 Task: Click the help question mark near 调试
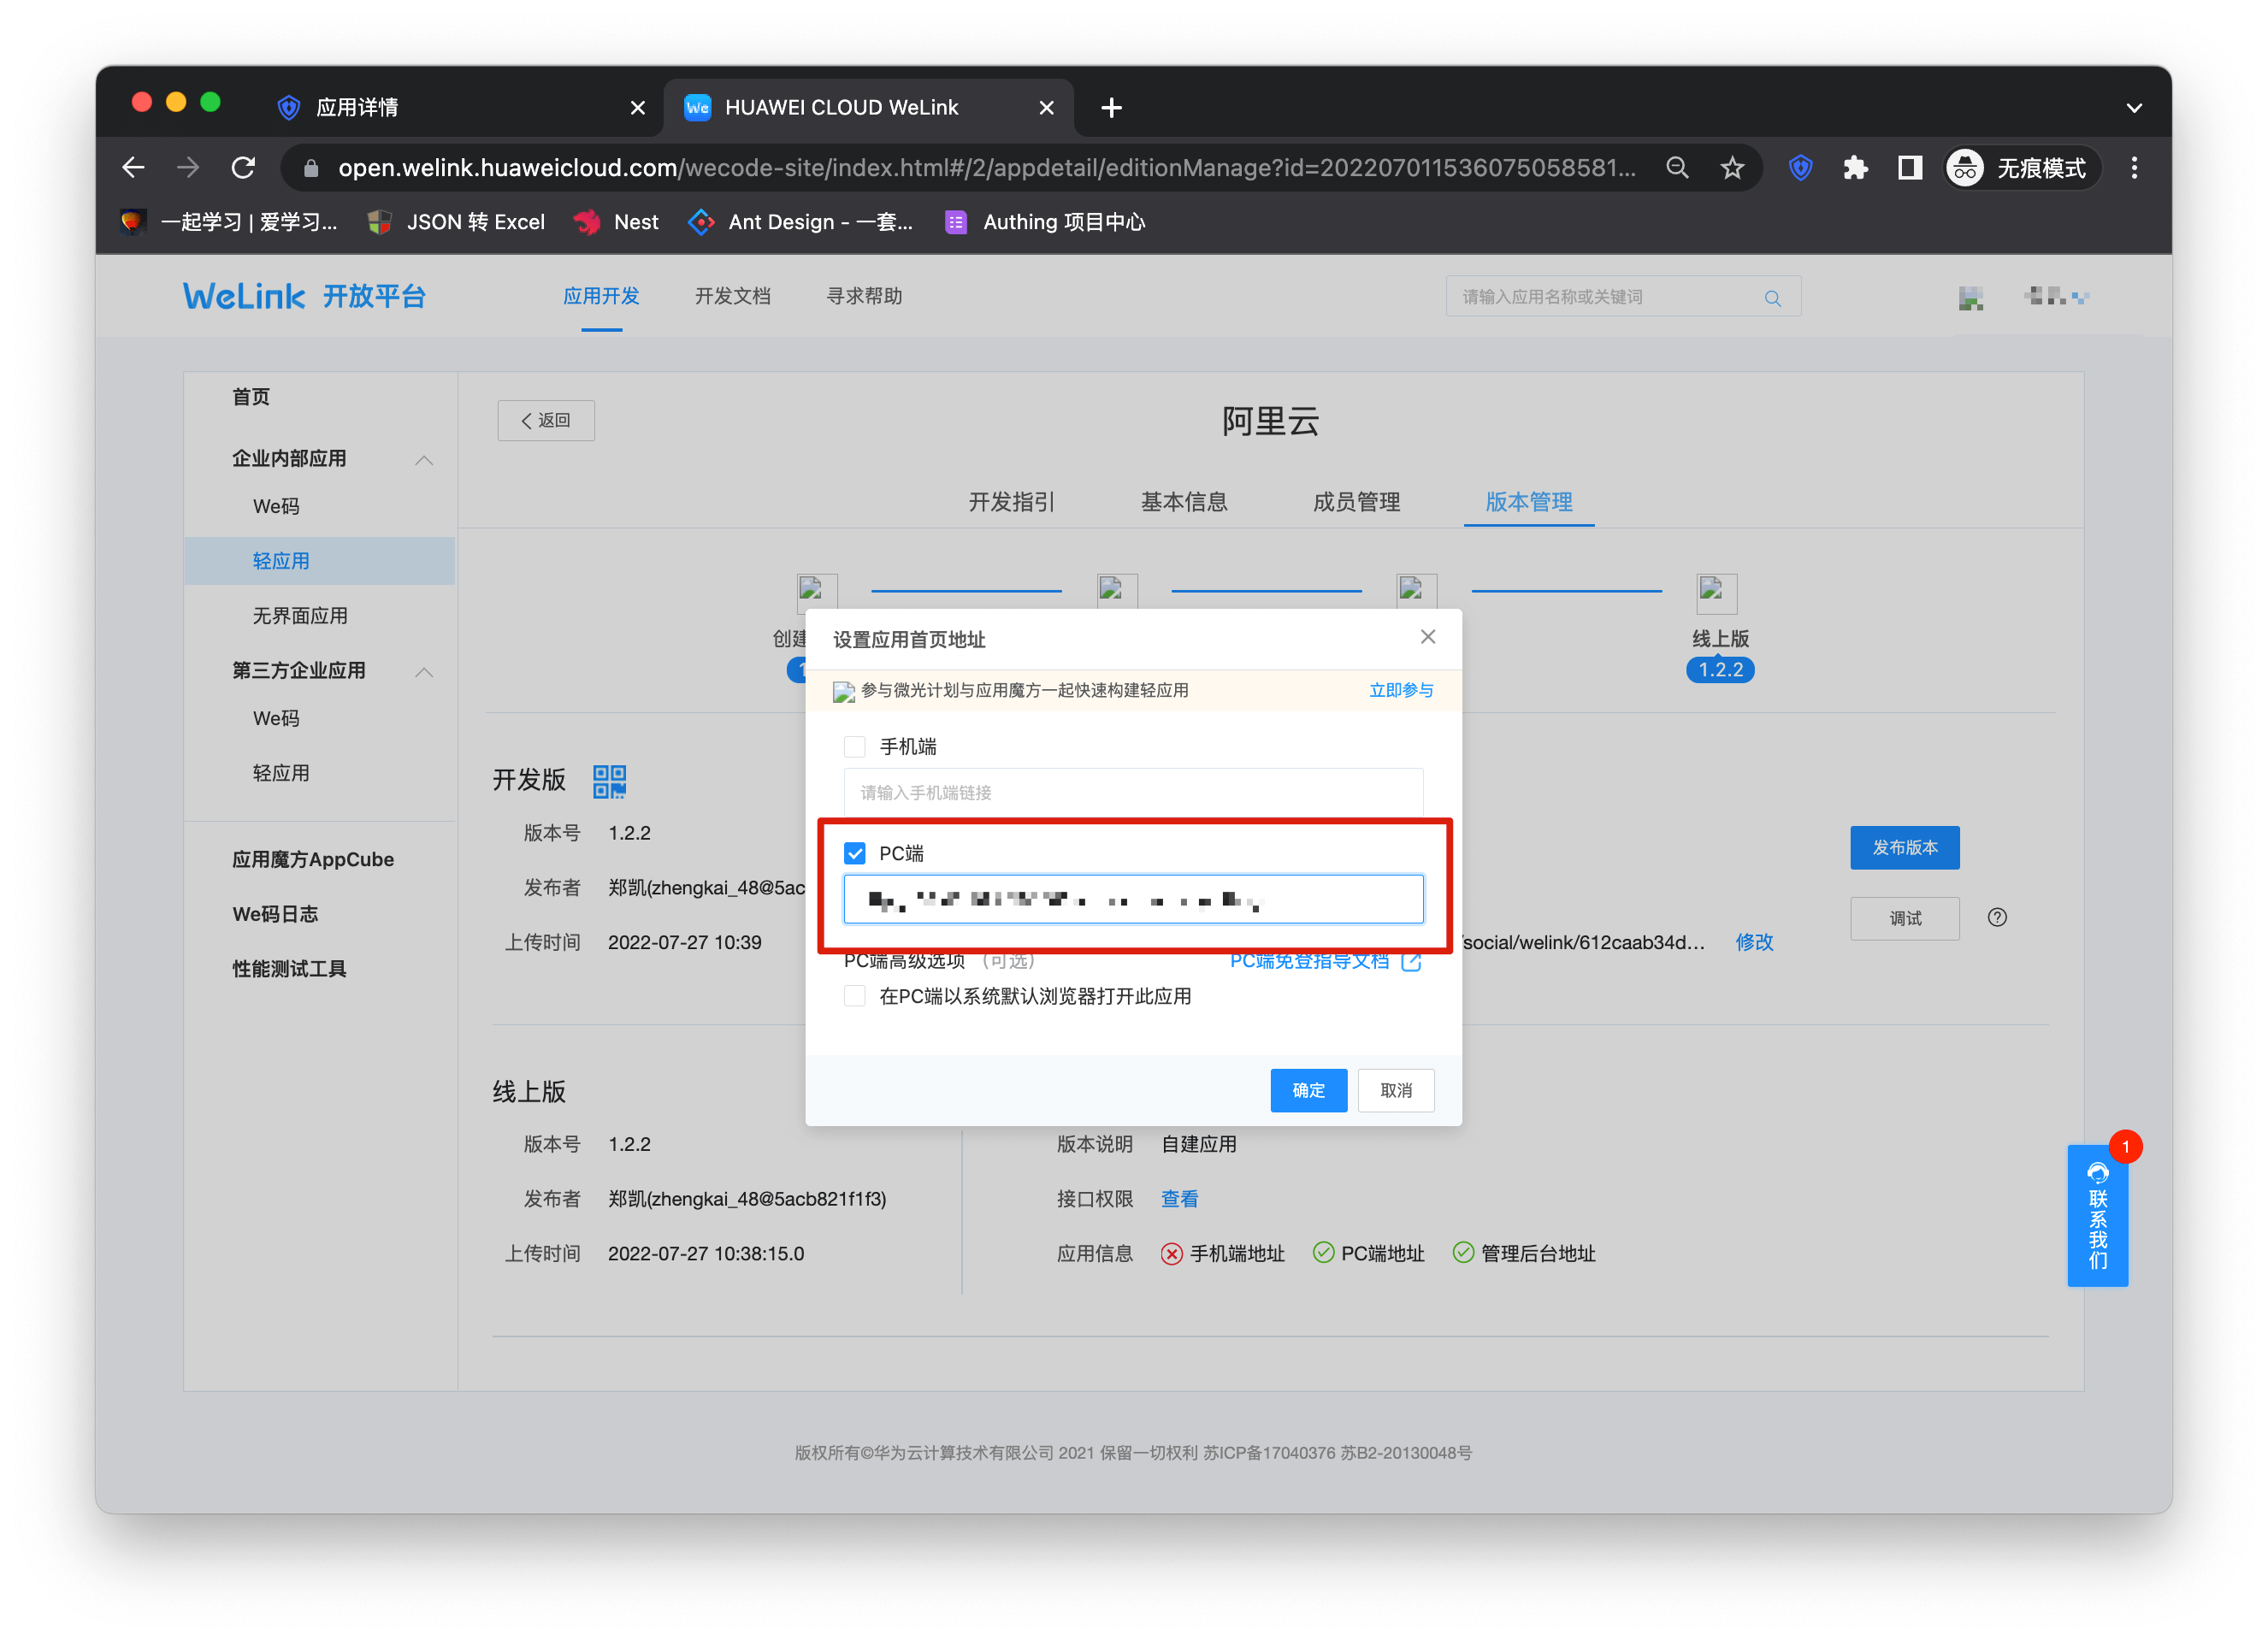coord(1997,917)
